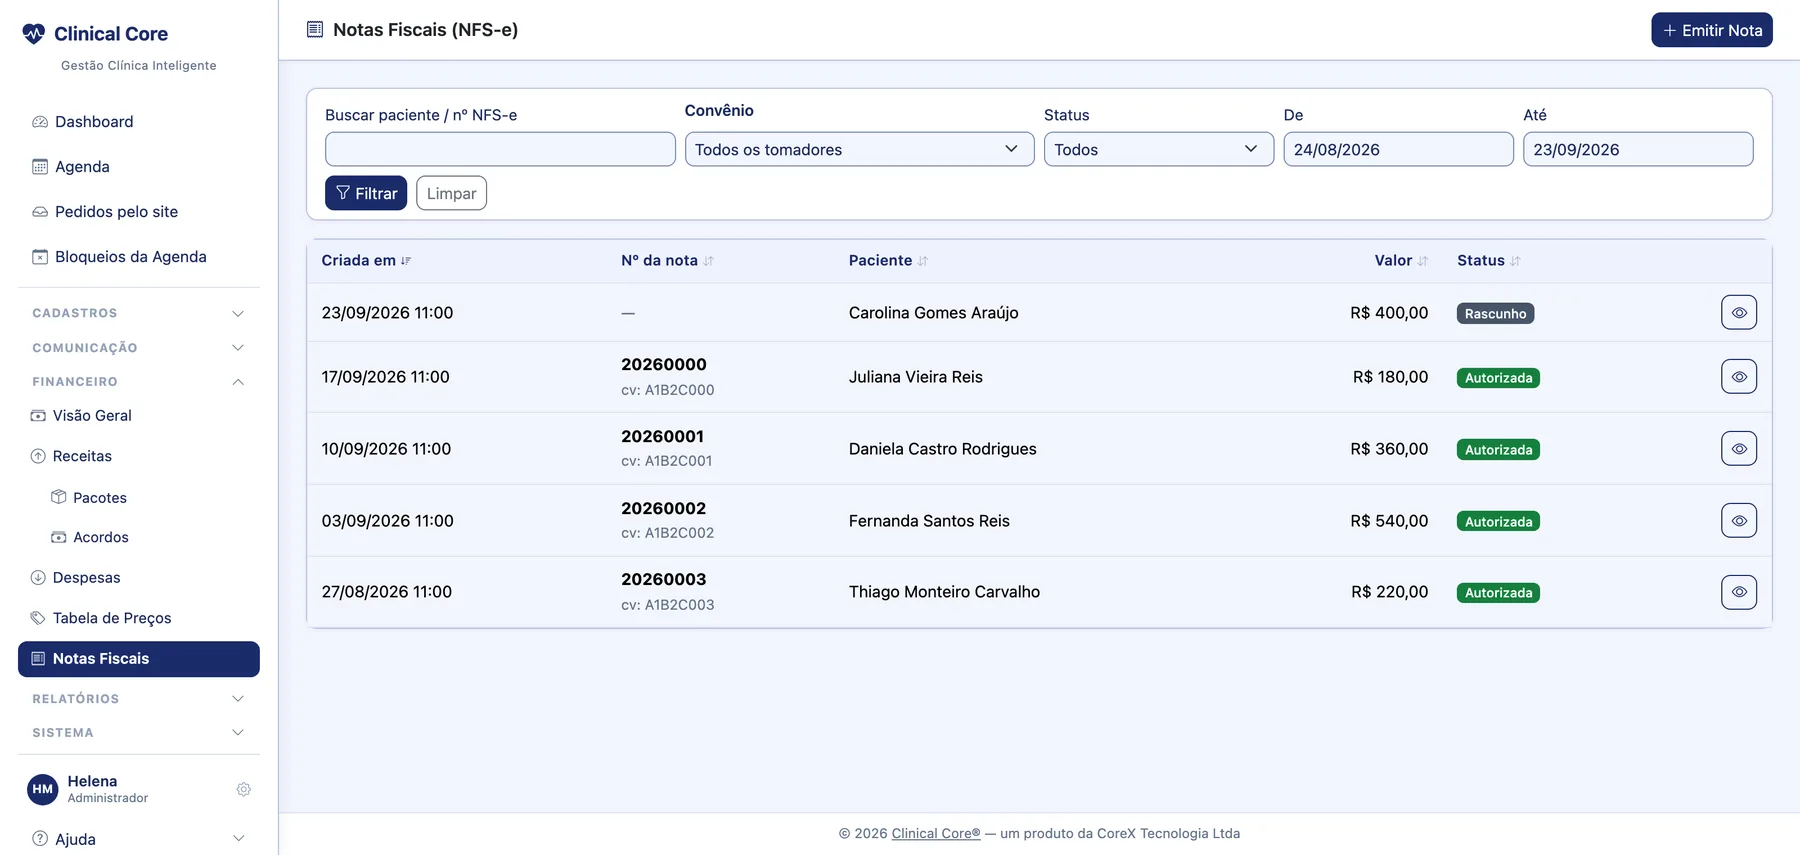Apply filters with the Filtrar button
1800x855 pixels.
pyautogui.click(x=366, y=193)
